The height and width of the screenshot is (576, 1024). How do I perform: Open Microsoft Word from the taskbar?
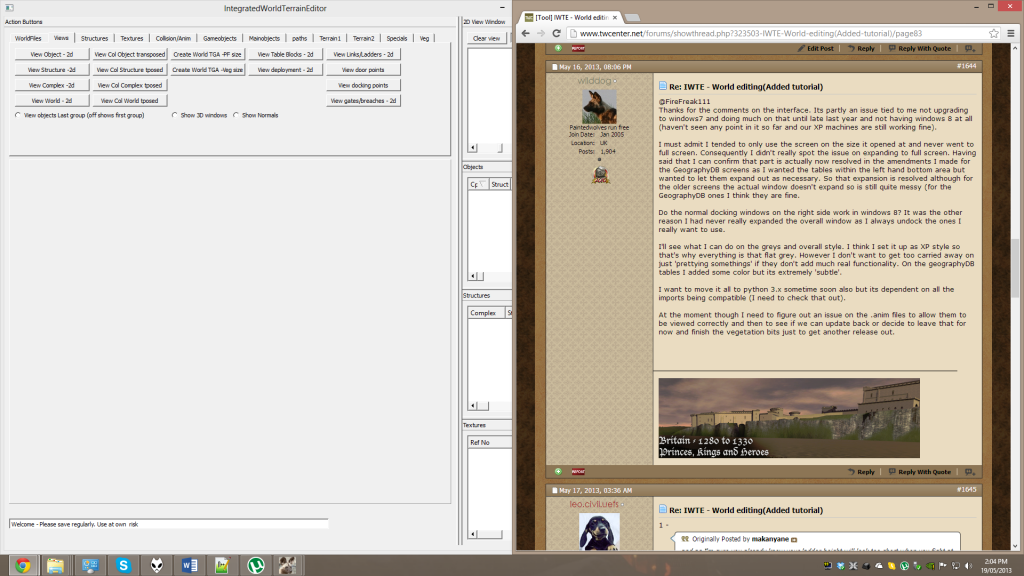189,565
